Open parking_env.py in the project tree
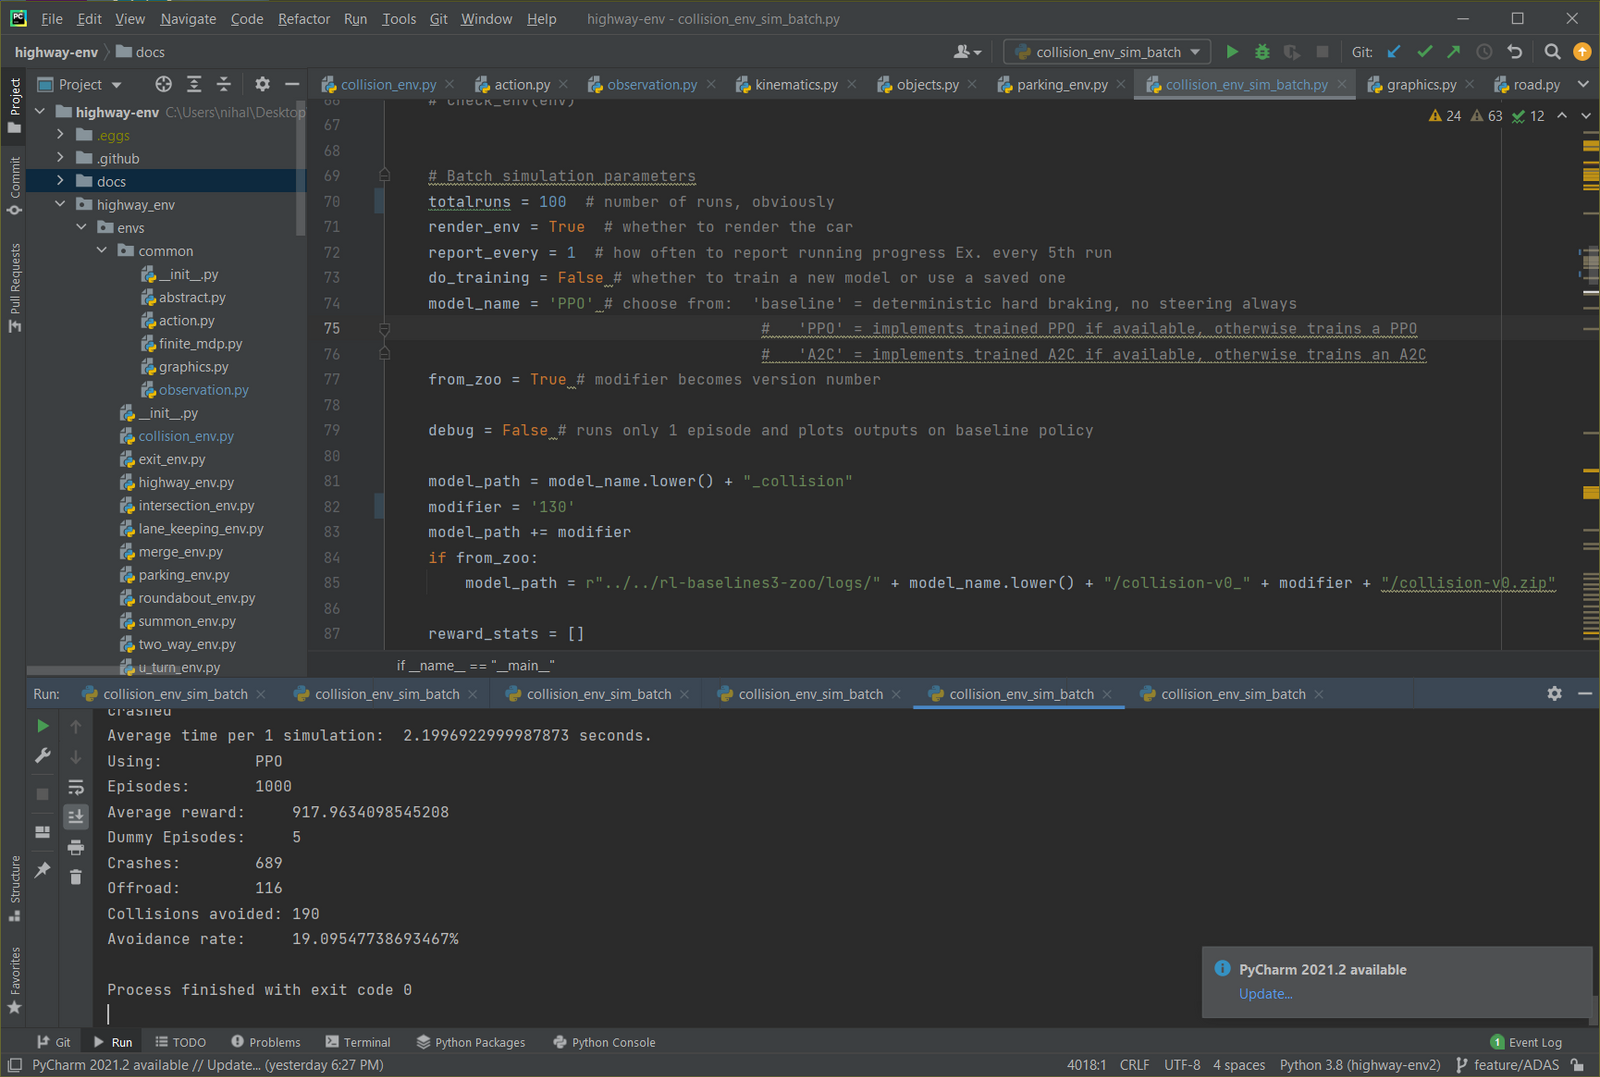The height and width of the screenshot is (1077, 1600). 183,575
